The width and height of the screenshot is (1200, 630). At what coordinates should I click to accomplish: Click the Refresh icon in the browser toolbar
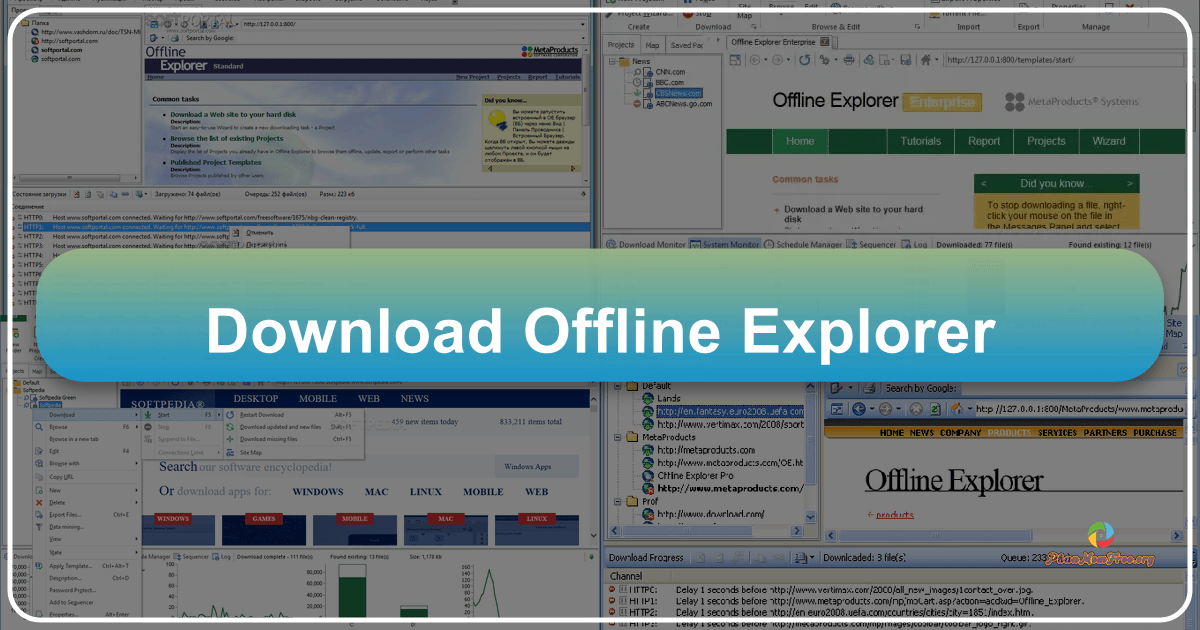(805, 60)
